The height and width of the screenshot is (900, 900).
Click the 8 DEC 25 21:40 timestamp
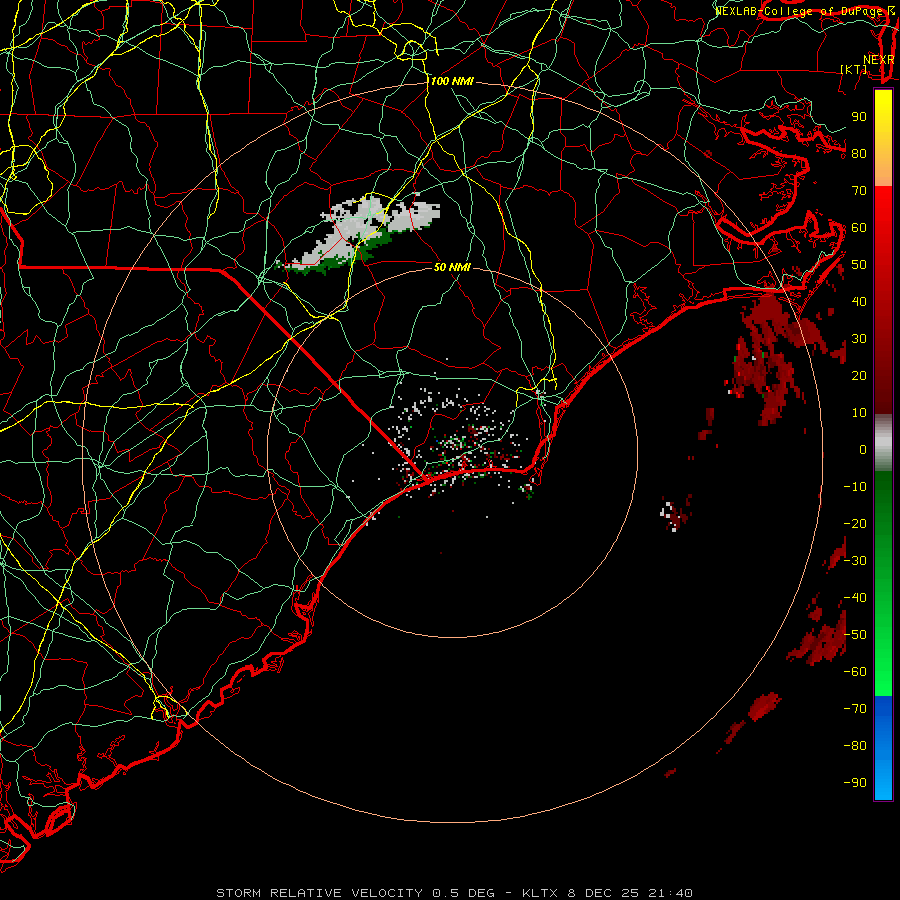pos(630,893)
